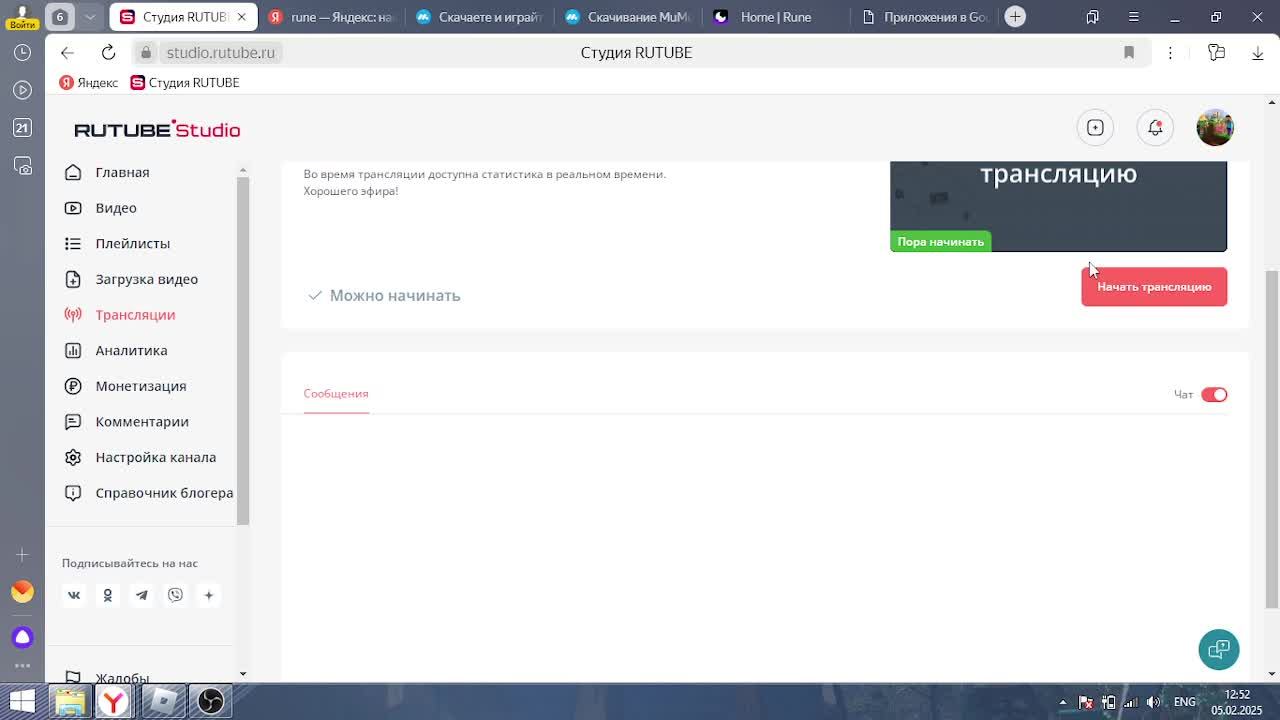
Task: Click the Войти login icon in browser sidebar
Action: click(21, 17)
